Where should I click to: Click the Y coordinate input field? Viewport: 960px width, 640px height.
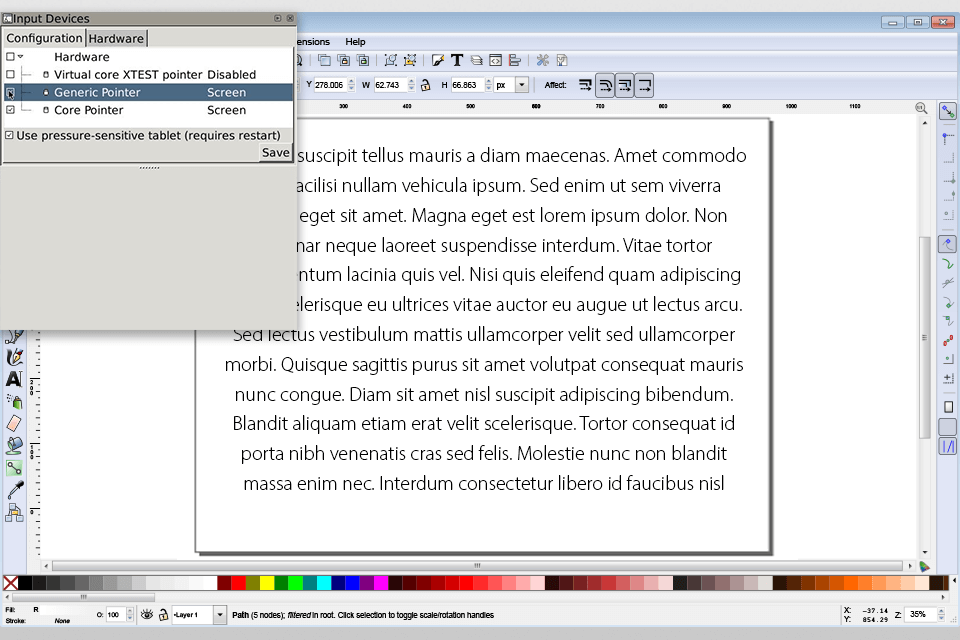click(330, 85)
